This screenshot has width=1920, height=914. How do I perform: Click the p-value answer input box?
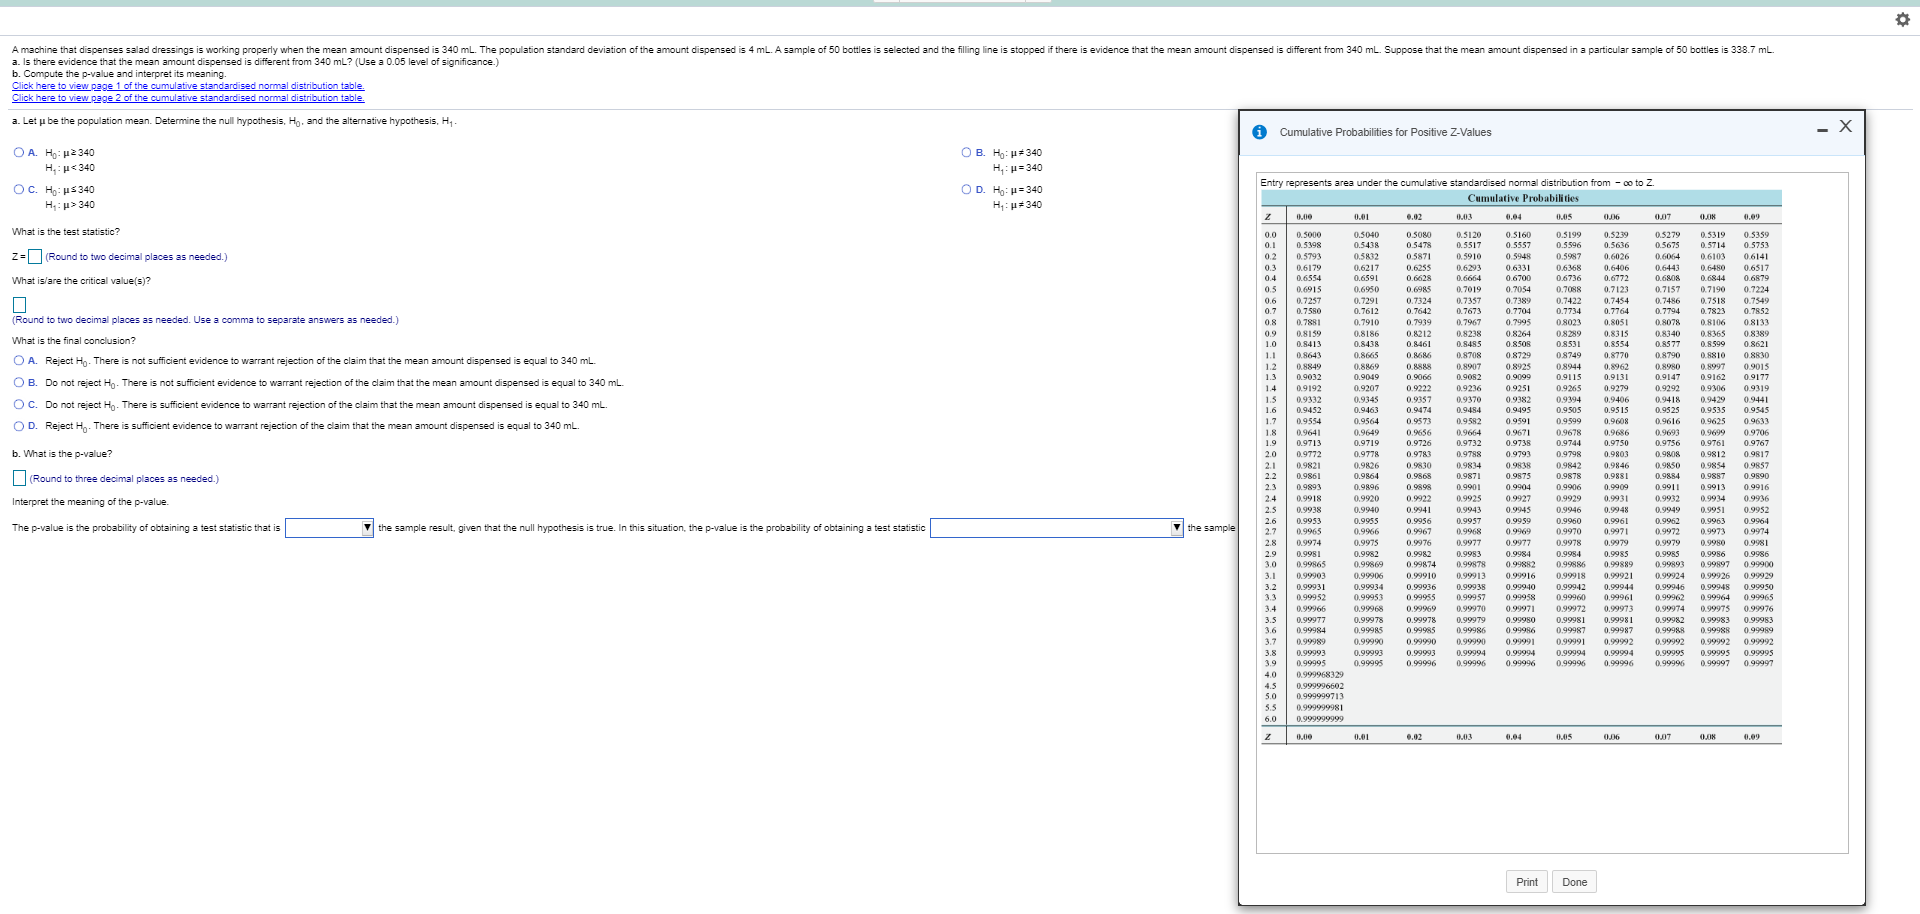point(19,479)
